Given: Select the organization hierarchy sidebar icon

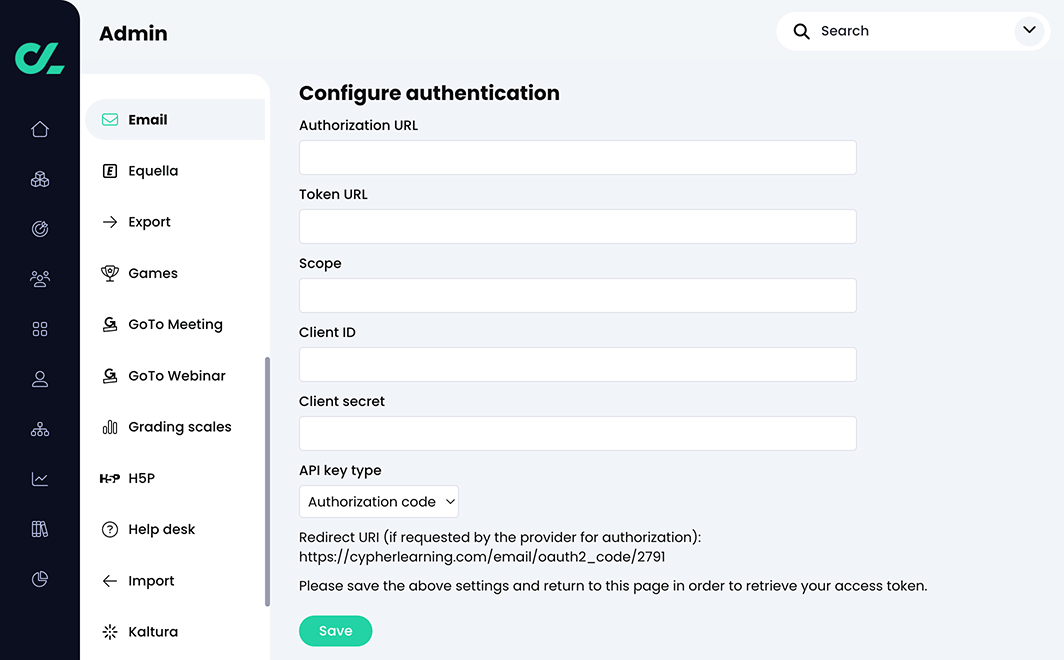Looking at the screenshot, I should click(x=39, y=429).
